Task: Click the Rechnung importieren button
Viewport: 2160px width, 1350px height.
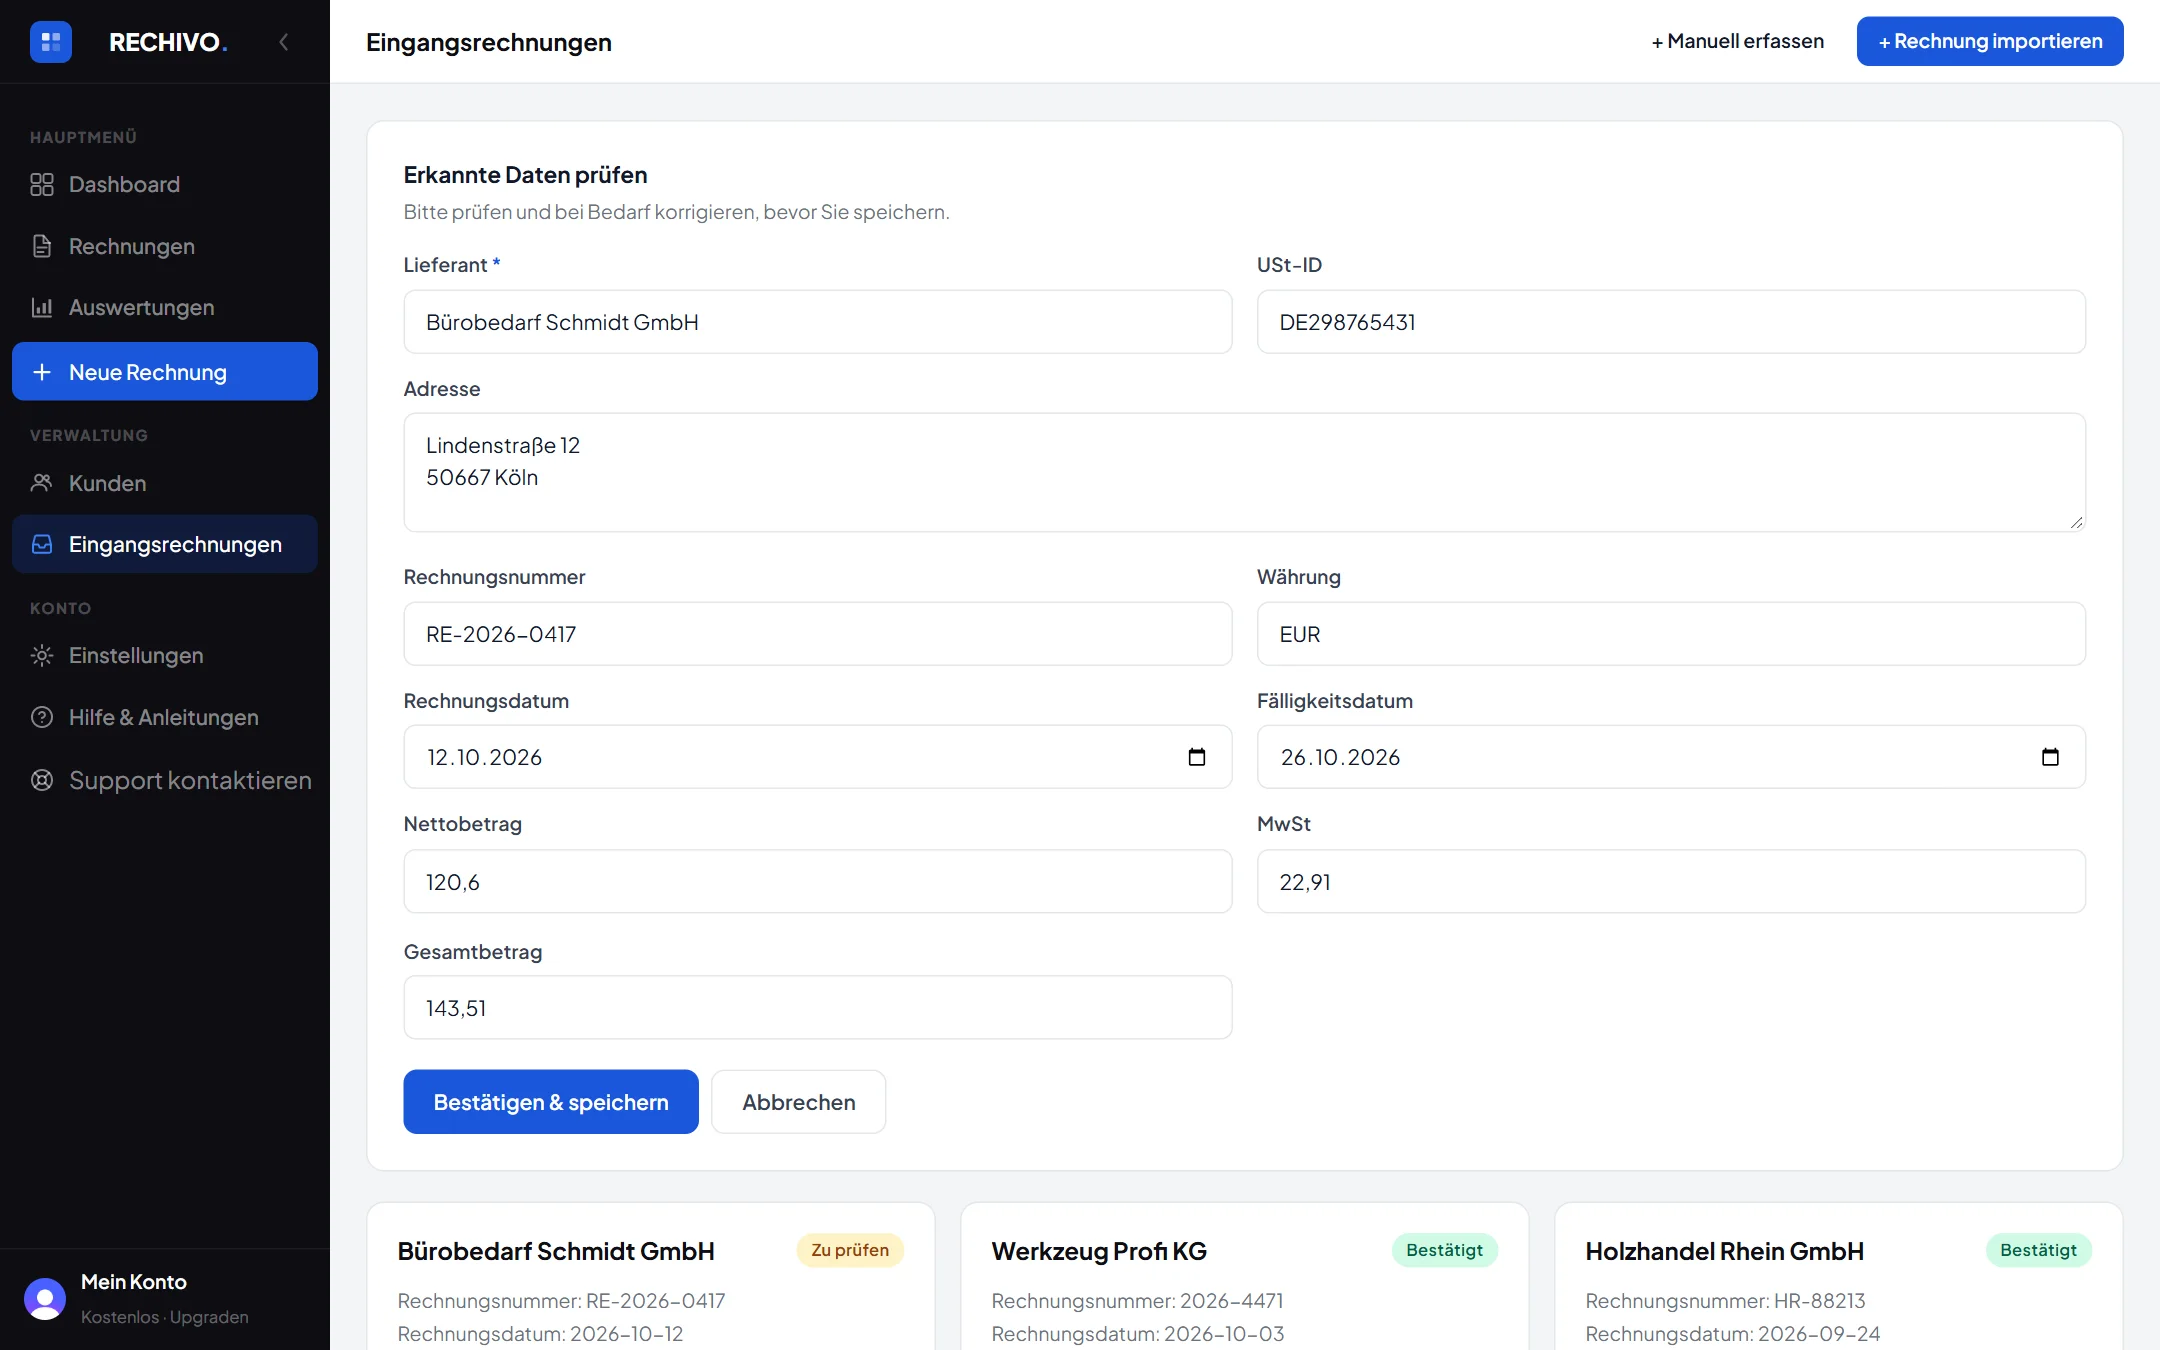Action: (1990, 41)
